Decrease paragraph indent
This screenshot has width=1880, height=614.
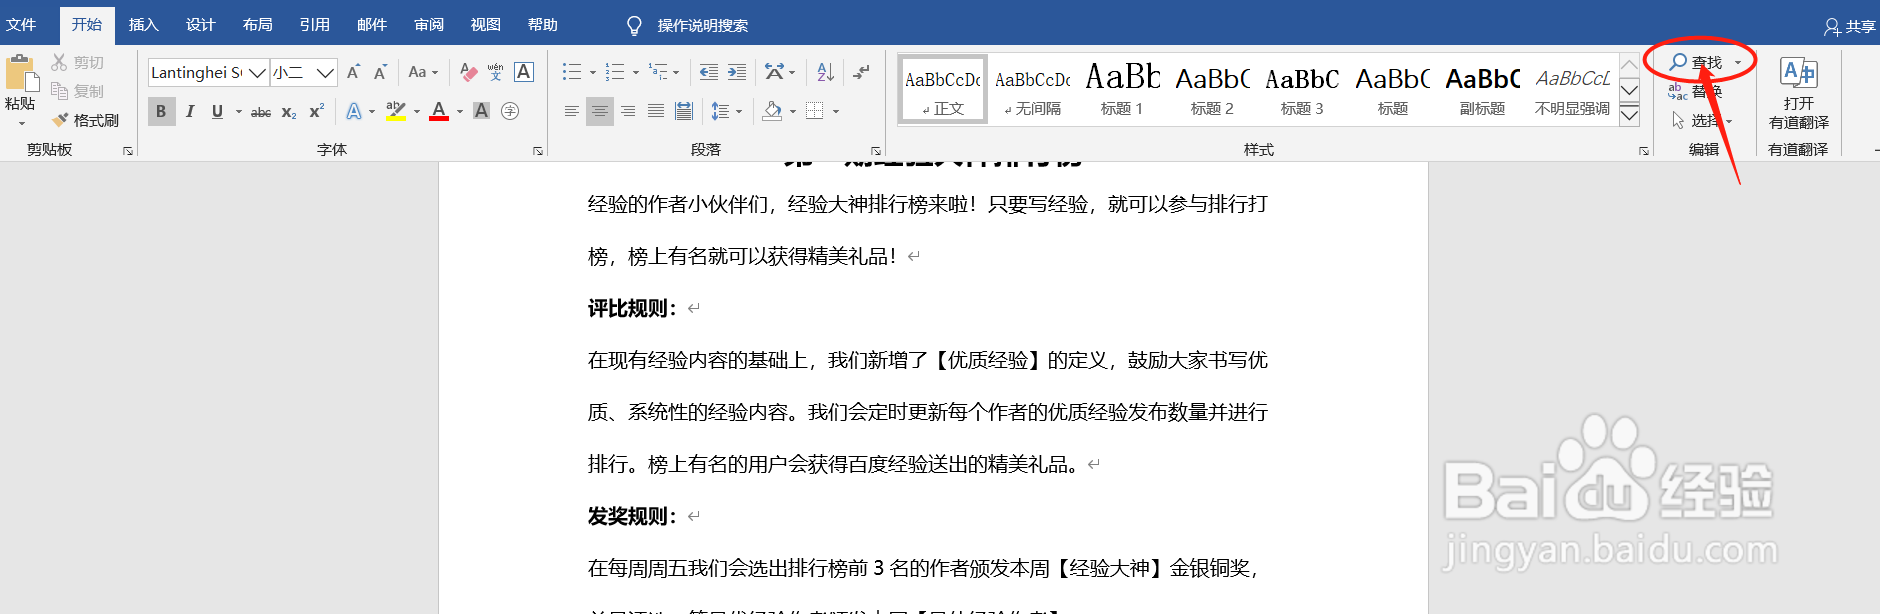[x=709, y=72]
